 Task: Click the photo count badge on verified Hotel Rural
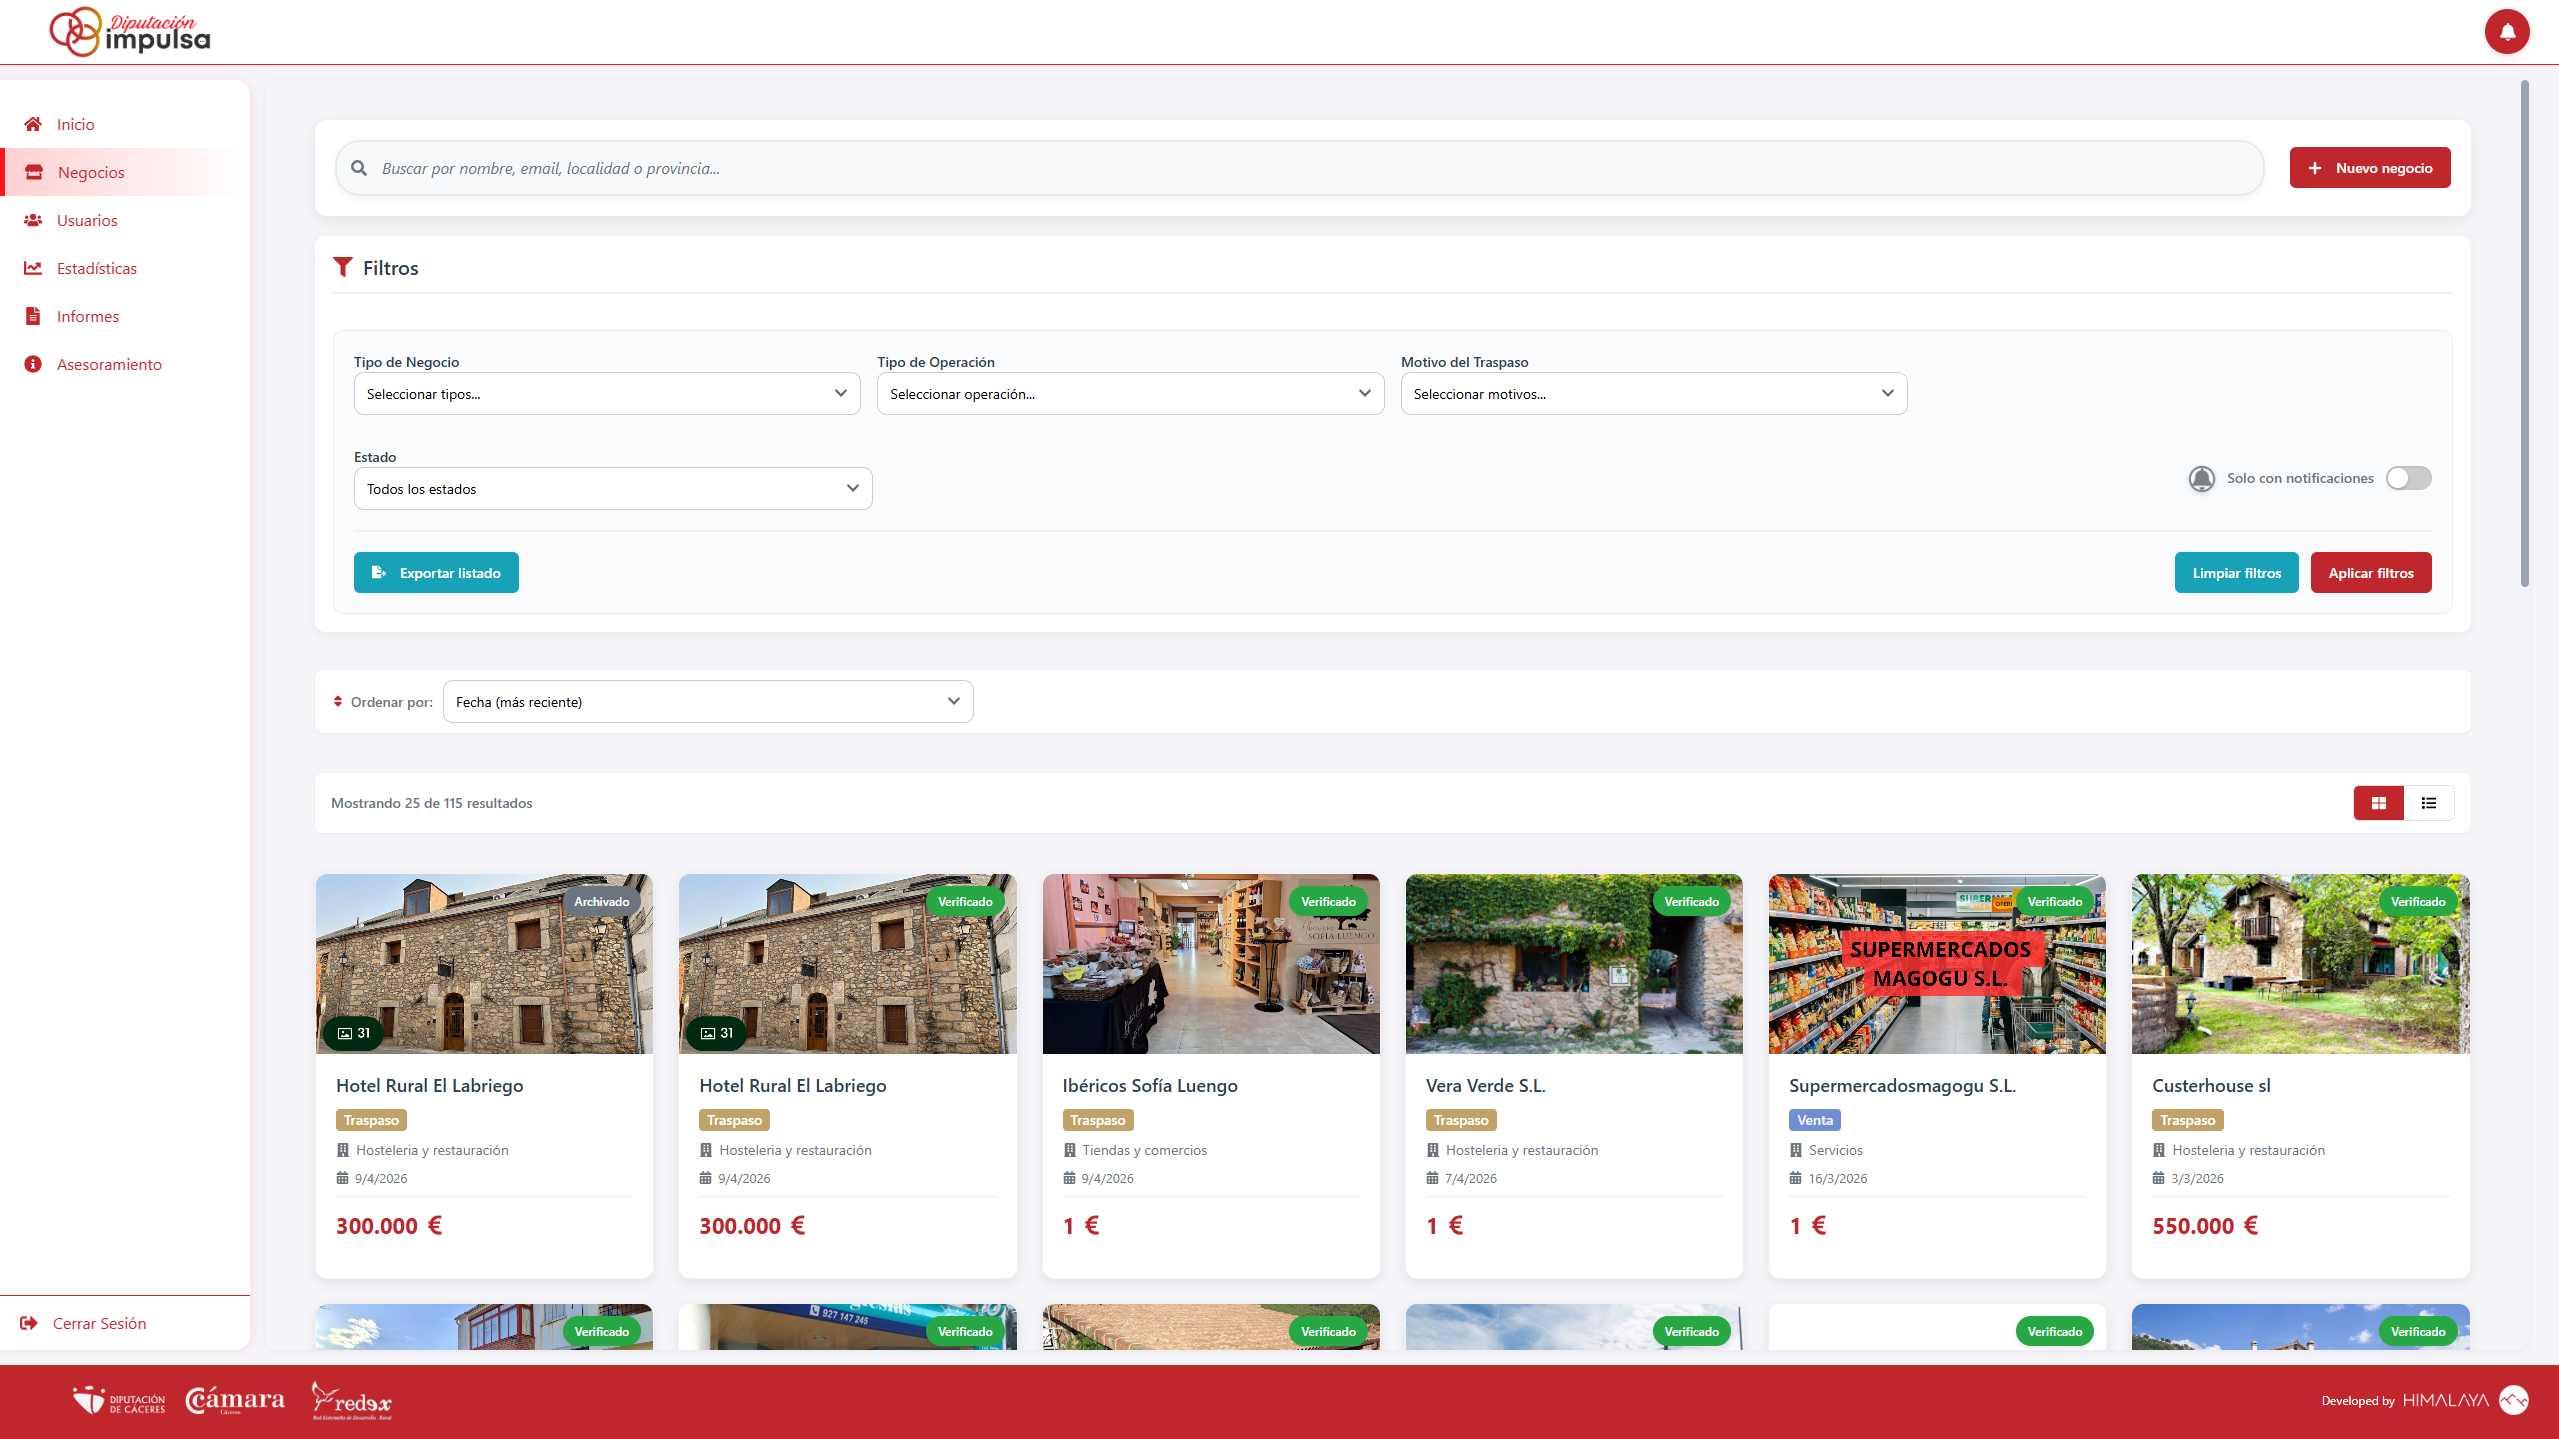pyautogui.click(x=717, y=1033)
